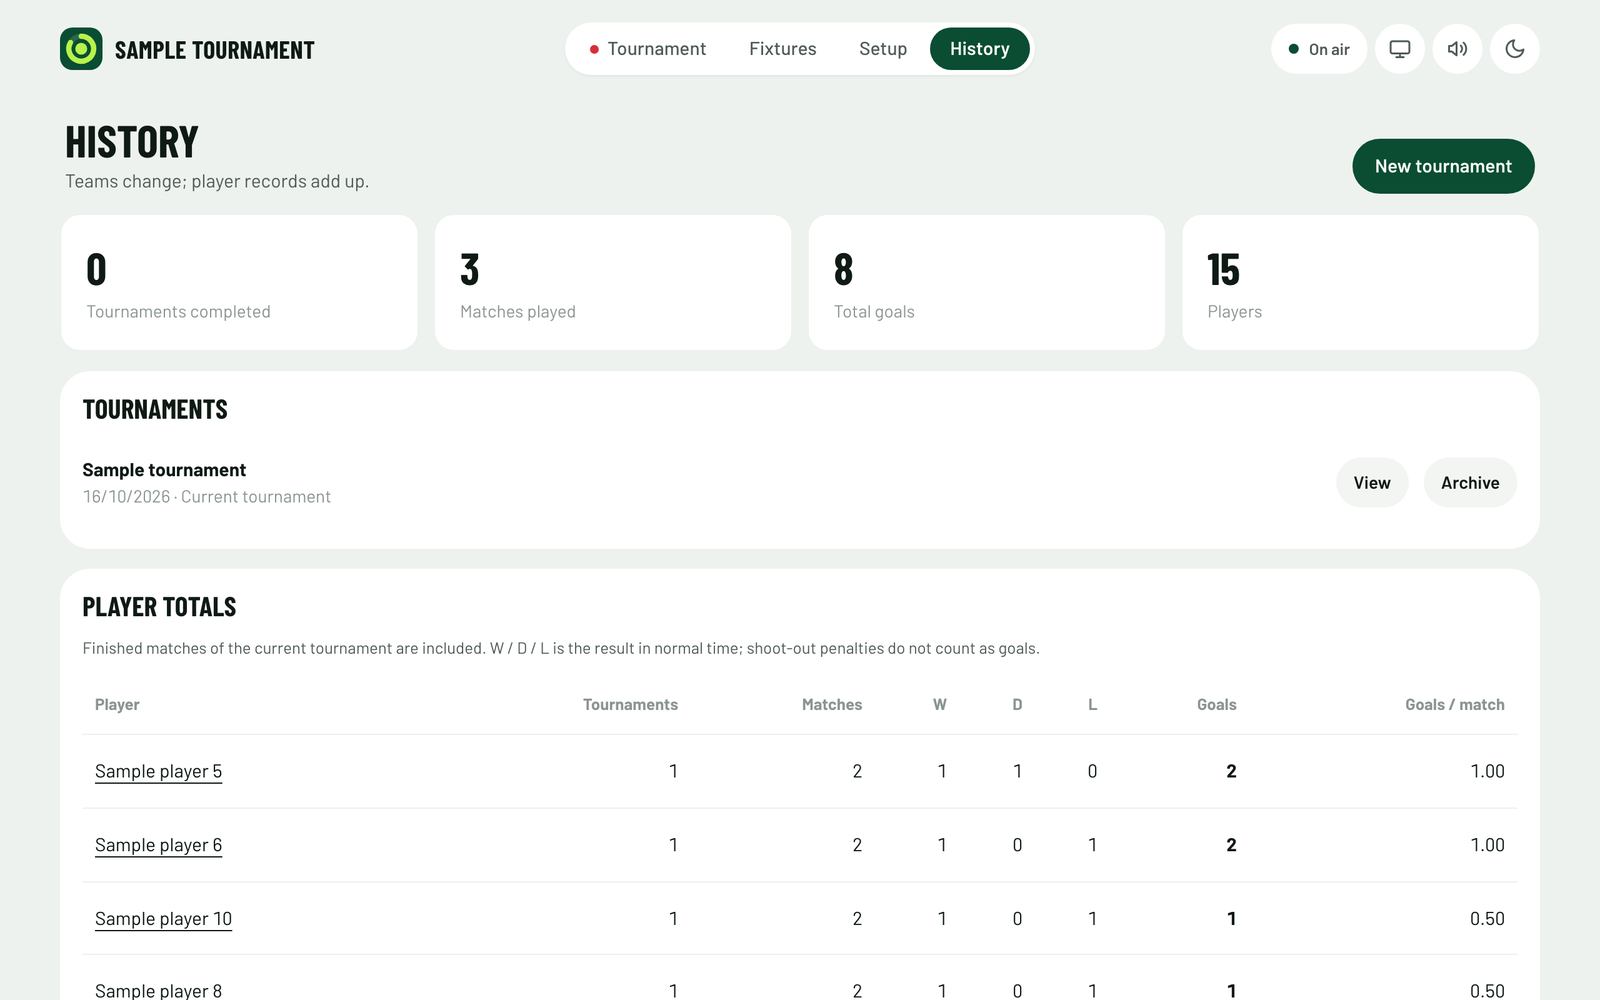The image size is (1600, 1000).
Task: Open Sample player 5 profile link
Action: pyautogui.click(x=158, y=771)
